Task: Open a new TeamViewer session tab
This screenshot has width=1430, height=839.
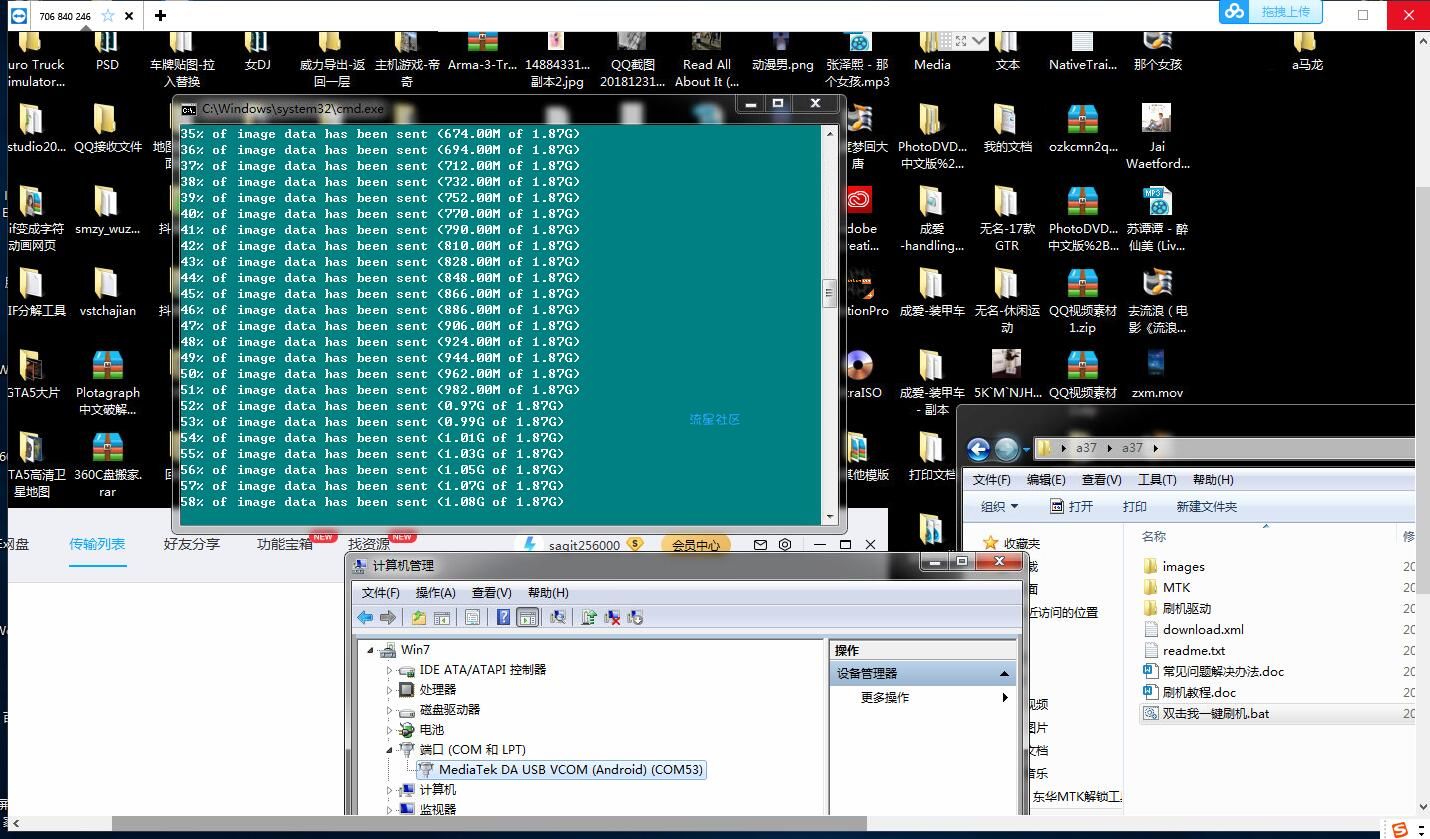Action: (x=160, y=15)
